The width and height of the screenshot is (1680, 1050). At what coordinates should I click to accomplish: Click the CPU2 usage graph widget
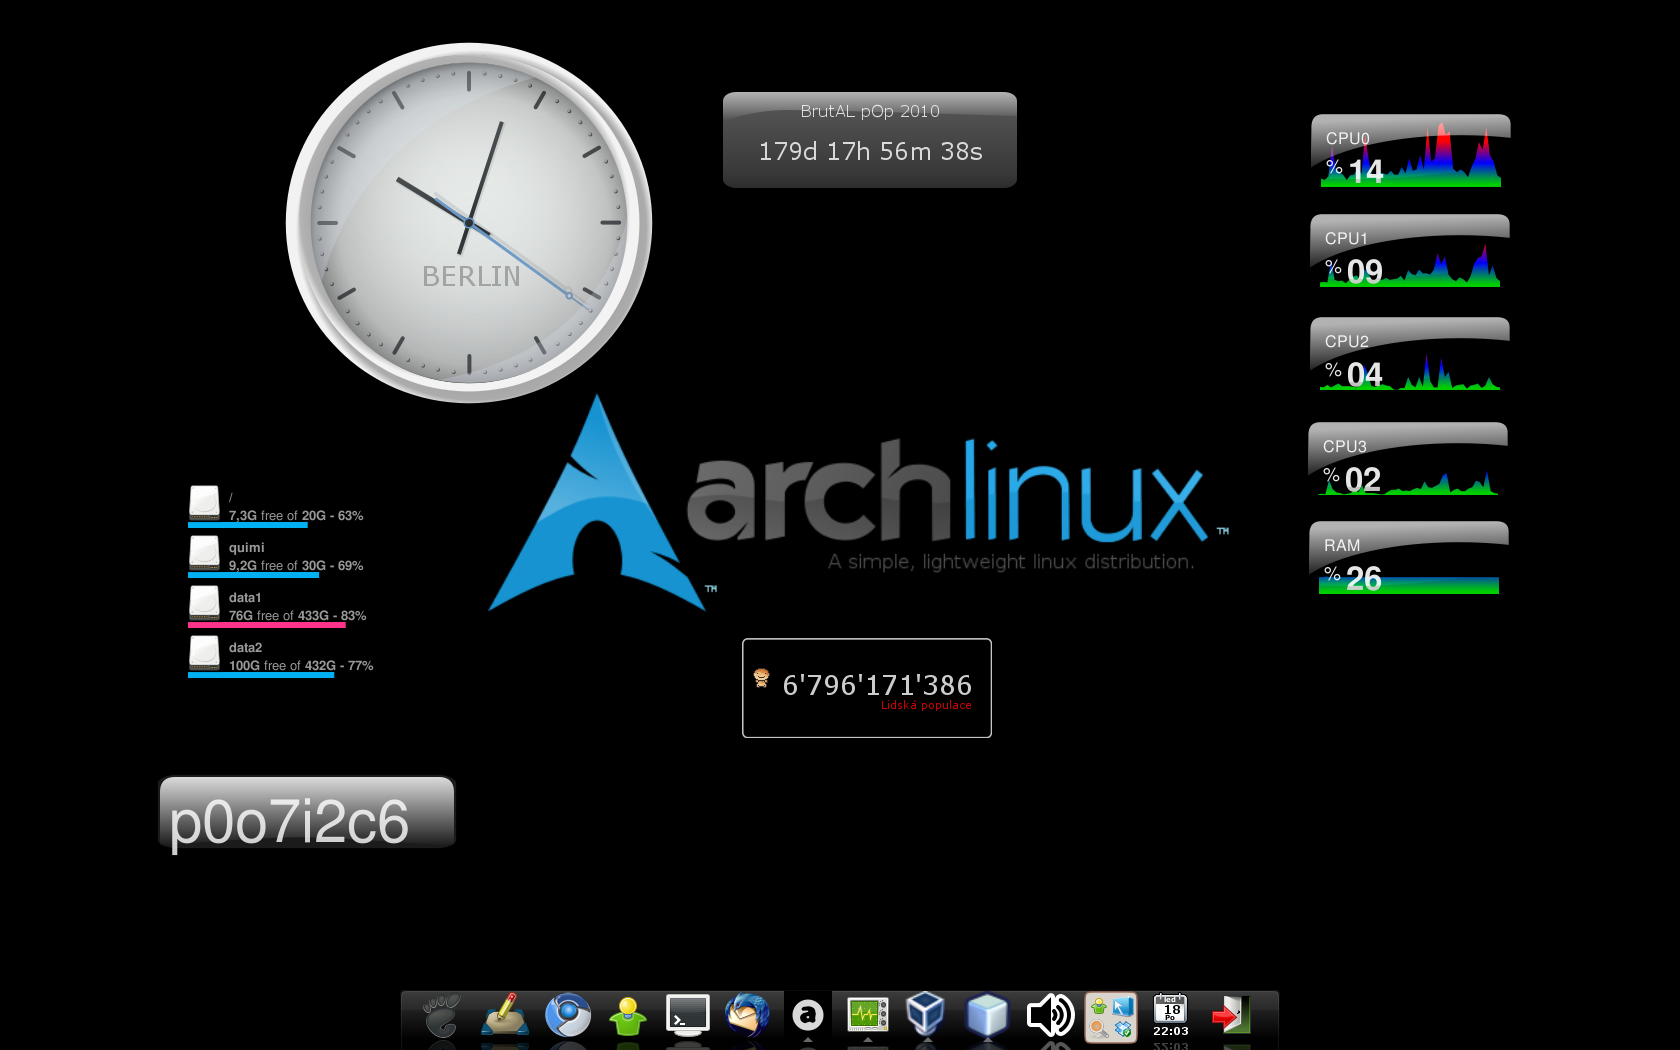point(1410,354)
